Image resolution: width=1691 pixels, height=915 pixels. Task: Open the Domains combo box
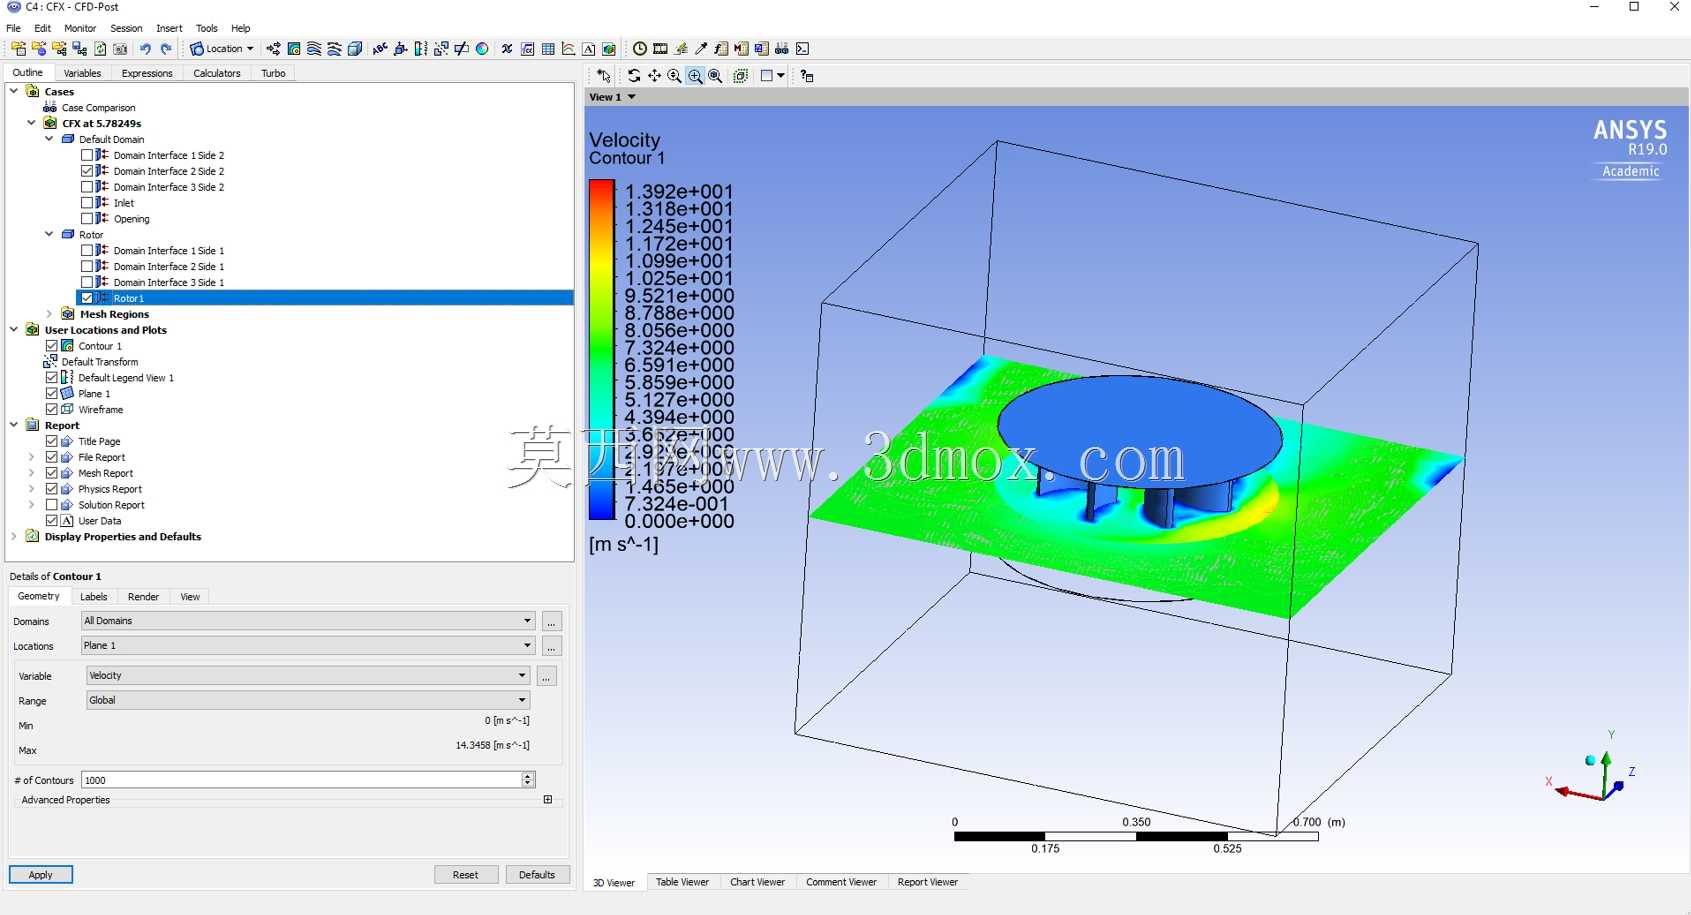point(308,621)
